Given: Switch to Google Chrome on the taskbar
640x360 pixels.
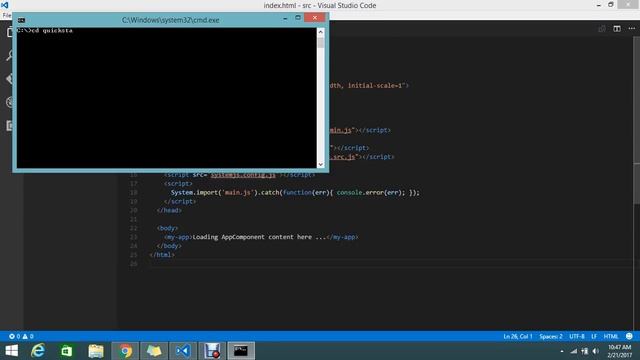Looking at the screenshot, I should (x=125, y=351).
